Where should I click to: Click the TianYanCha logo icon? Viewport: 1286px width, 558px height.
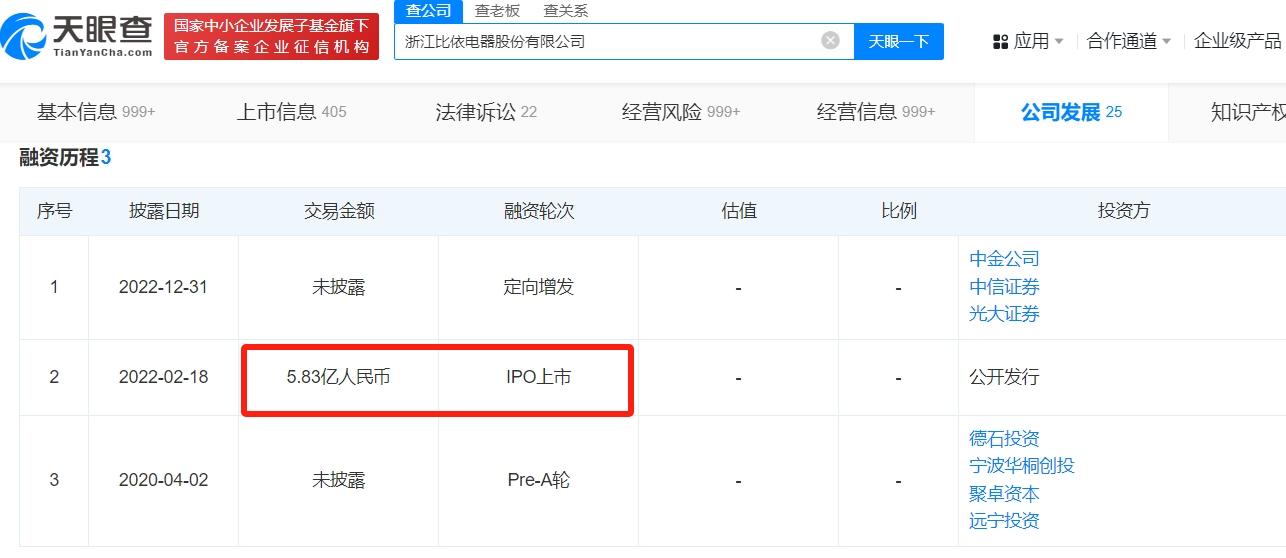pos(25,36)
